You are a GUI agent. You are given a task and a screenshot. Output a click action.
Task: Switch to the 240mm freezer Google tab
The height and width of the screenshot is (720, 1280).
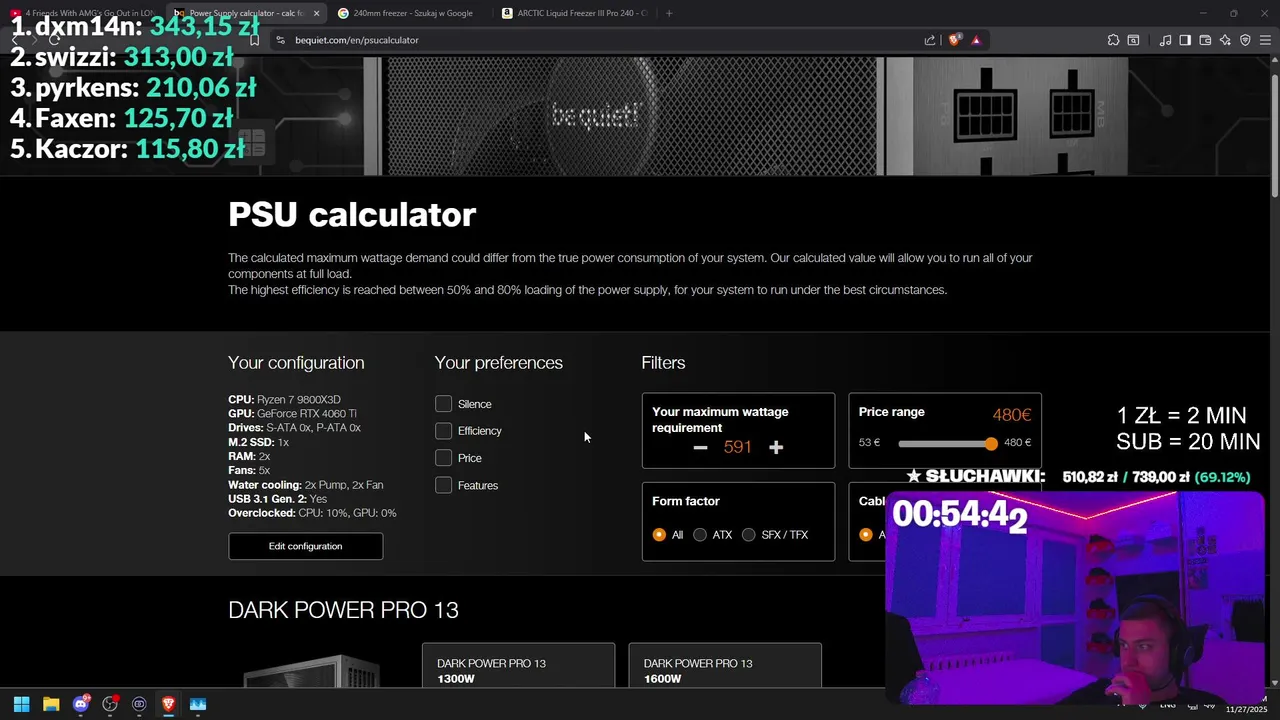pyautogui.click(x=410, y=13)
